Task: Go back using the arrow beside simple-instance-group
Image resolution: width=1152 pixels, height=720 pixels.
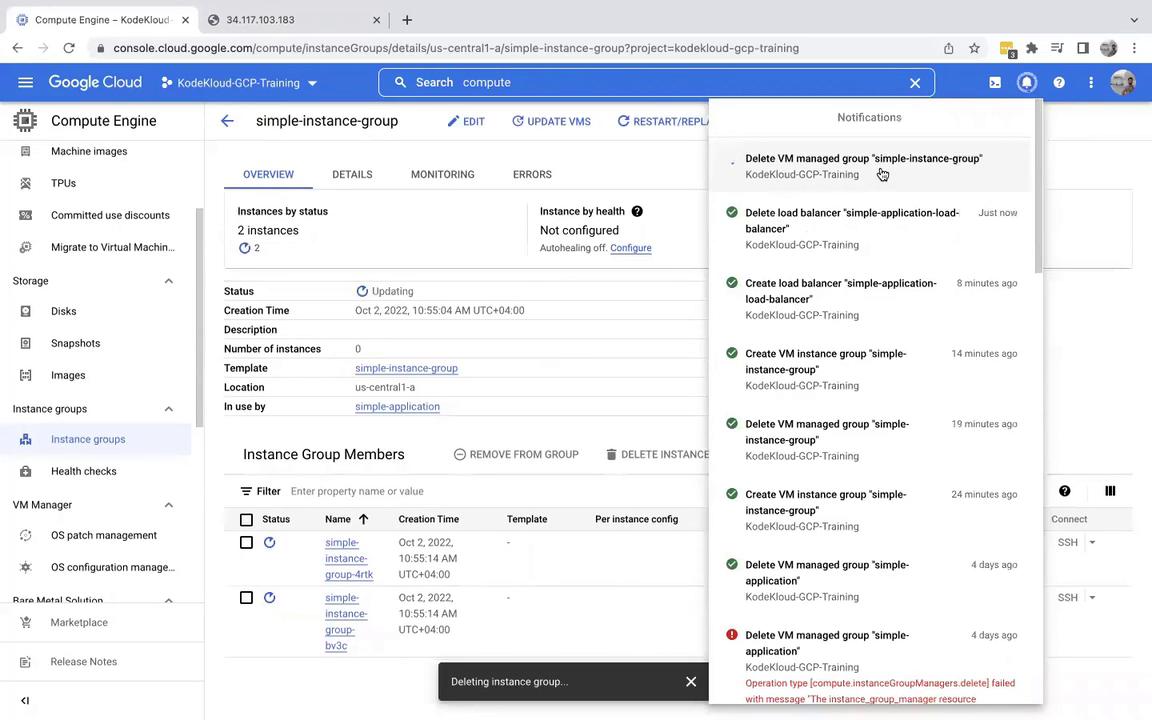Action: tap(227, 121)
